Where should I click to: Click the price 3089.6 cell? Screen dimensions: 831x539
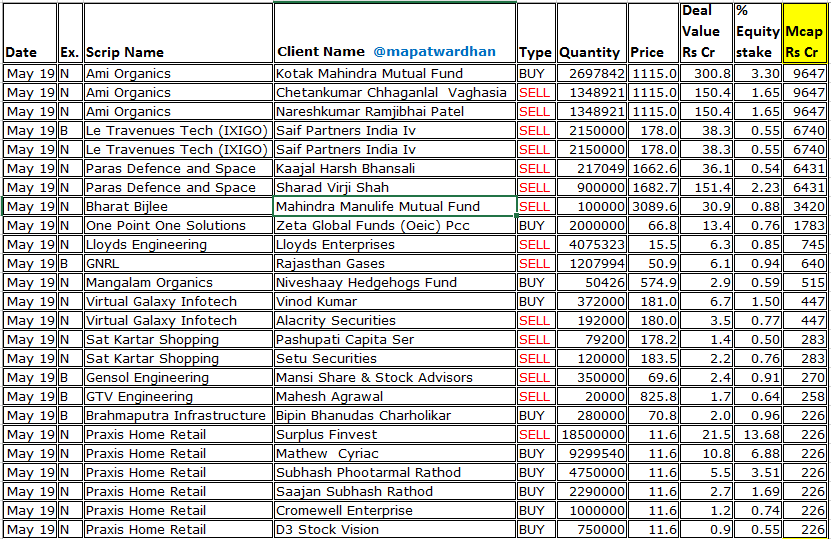point(653,206)
